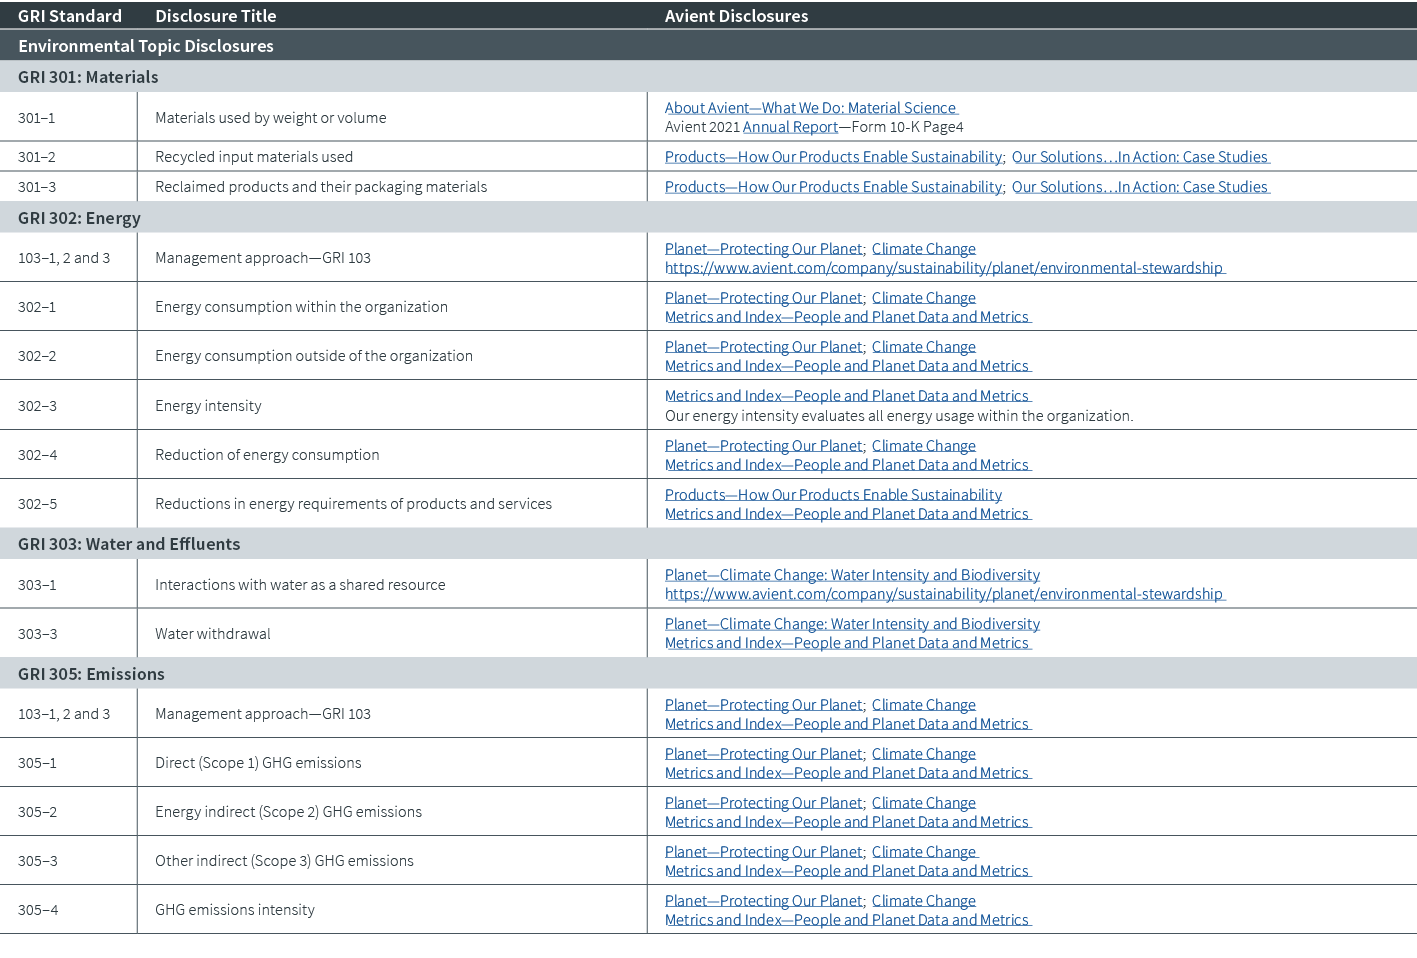Open Climate Change link for Scope 3 emissions row

pyautogui.click(x=923, y=851)
